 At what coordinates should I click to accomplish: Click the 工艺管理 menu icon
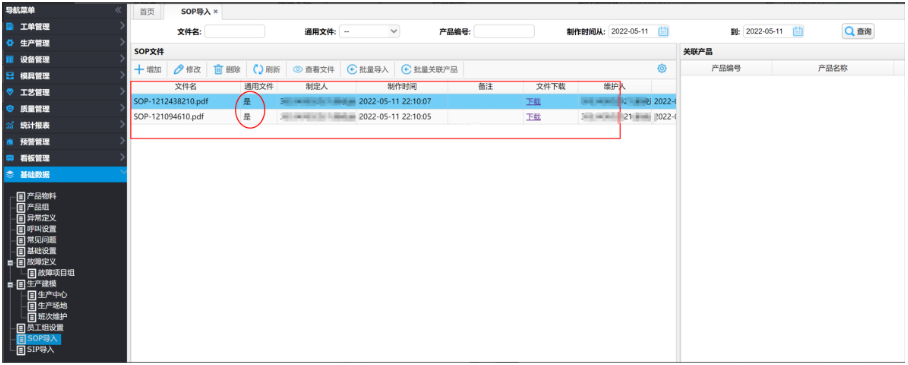coord(10,92)
